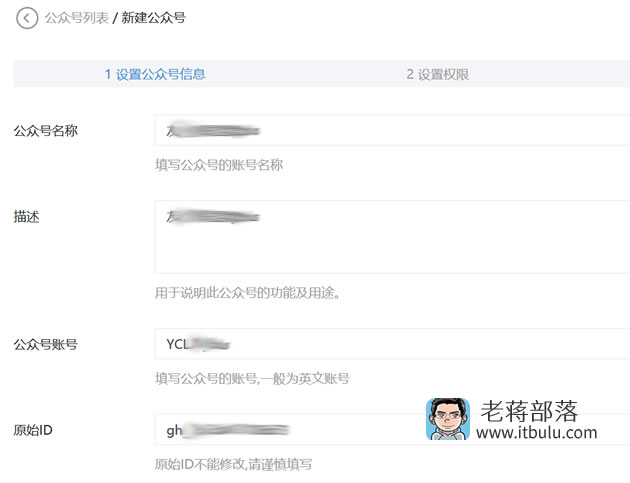630x483 pixels.
Task: Click the circular back arrow icon
Action: tap(27, 18)
